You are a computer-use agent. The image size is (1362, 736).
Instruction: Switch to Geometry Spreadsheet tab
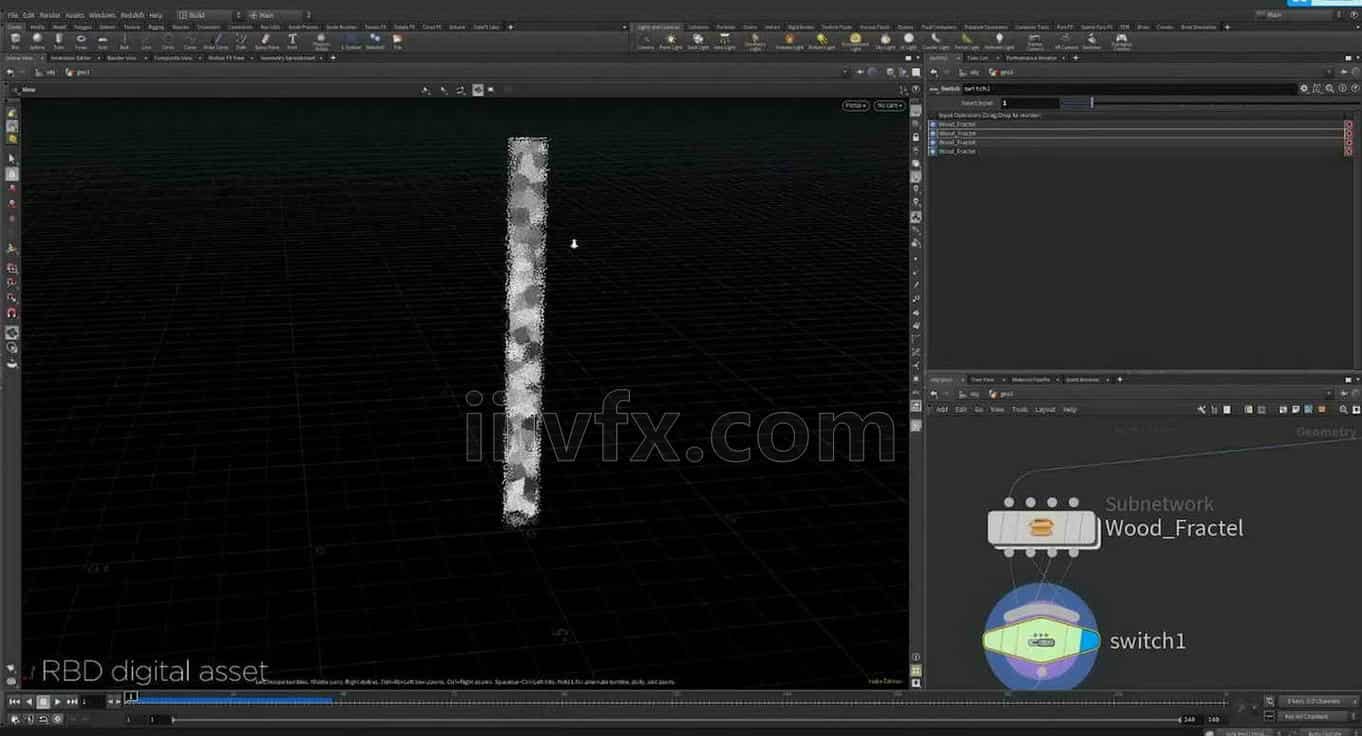[288, 58]
